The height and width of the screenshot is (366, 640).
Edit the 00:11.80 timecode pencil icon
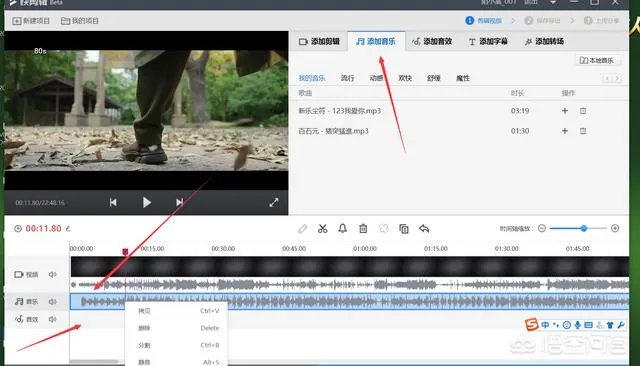(68, 228)
